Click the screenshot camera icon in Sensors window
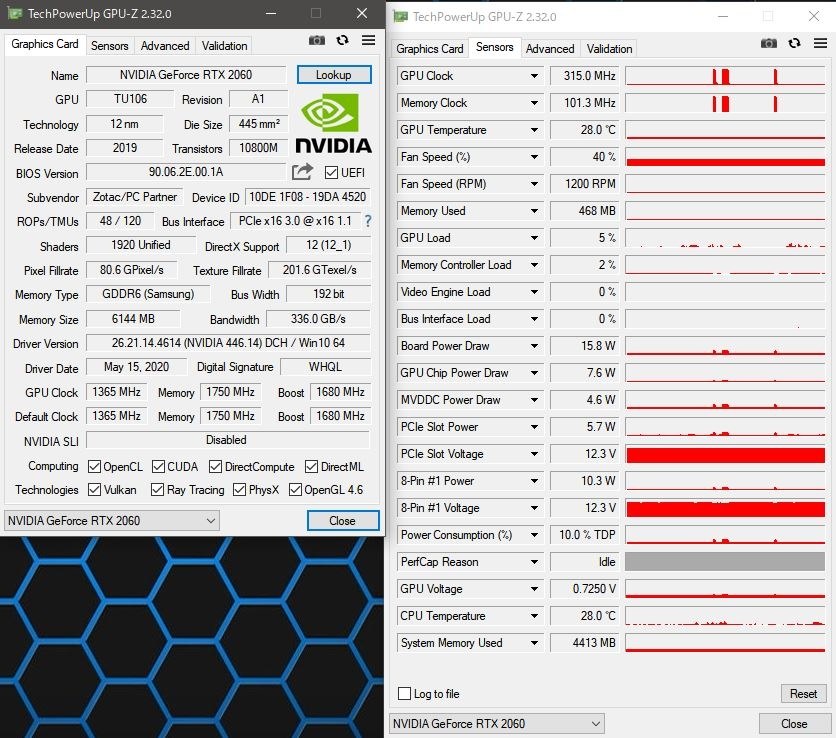This screenshot has width=836, height=738. pyautogui.click(x=768, y=43)
